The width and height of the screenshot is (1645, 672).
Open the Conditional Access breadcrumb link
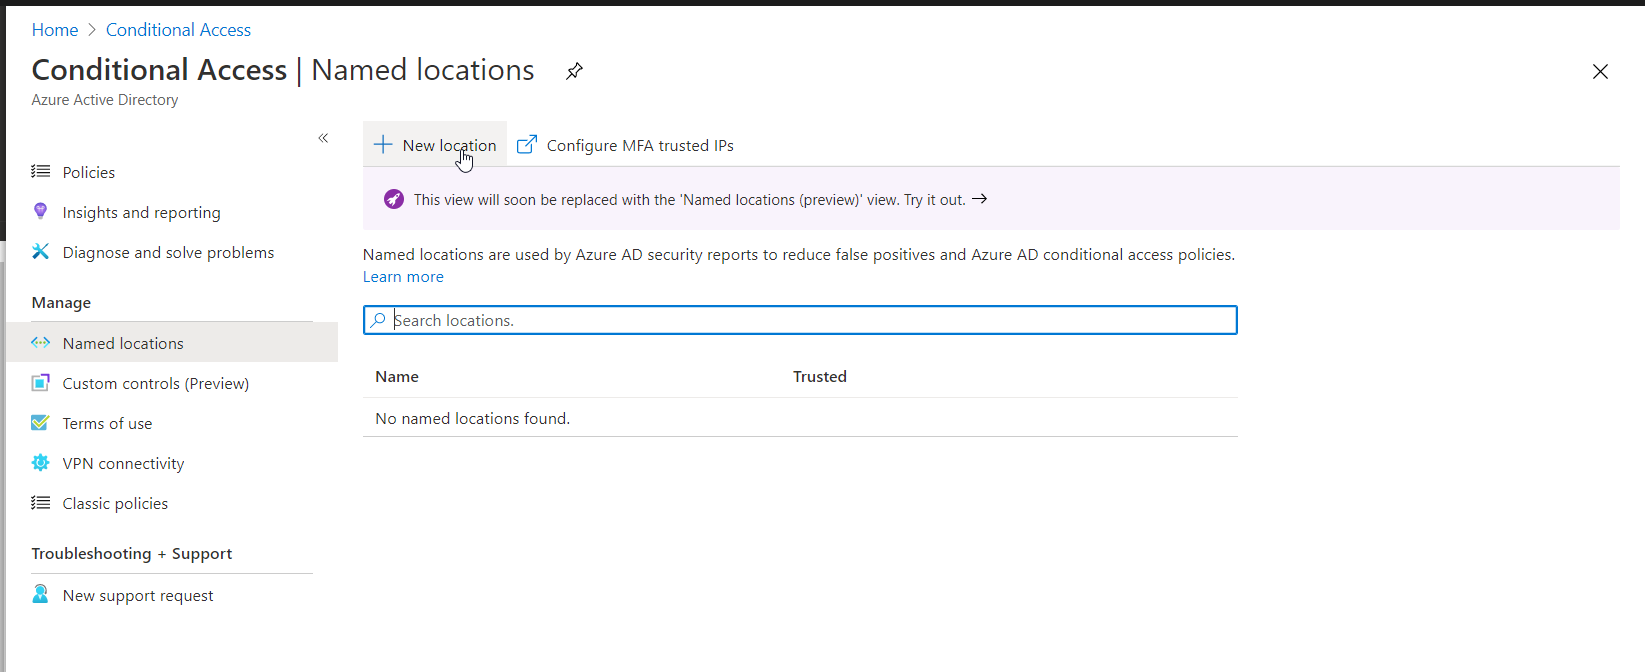(x=178, y=30)
